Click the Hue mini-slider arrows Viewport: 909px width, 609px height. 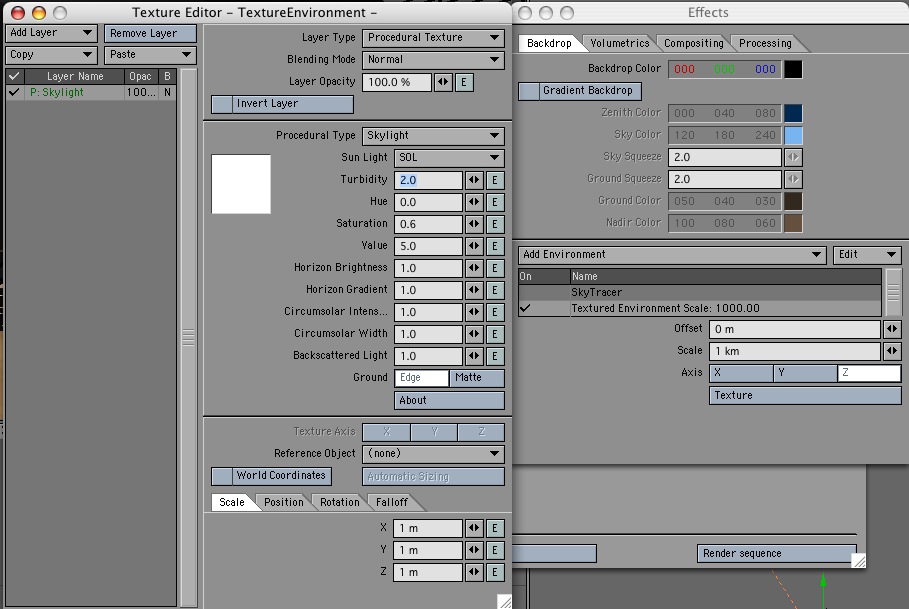[474, 202]
